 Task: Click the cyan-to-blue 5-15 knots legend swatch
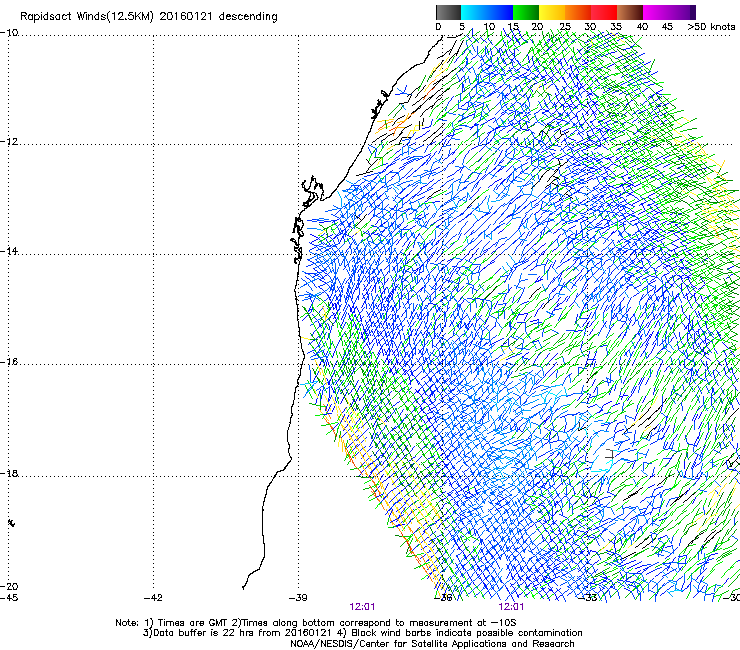coord(487,12)
